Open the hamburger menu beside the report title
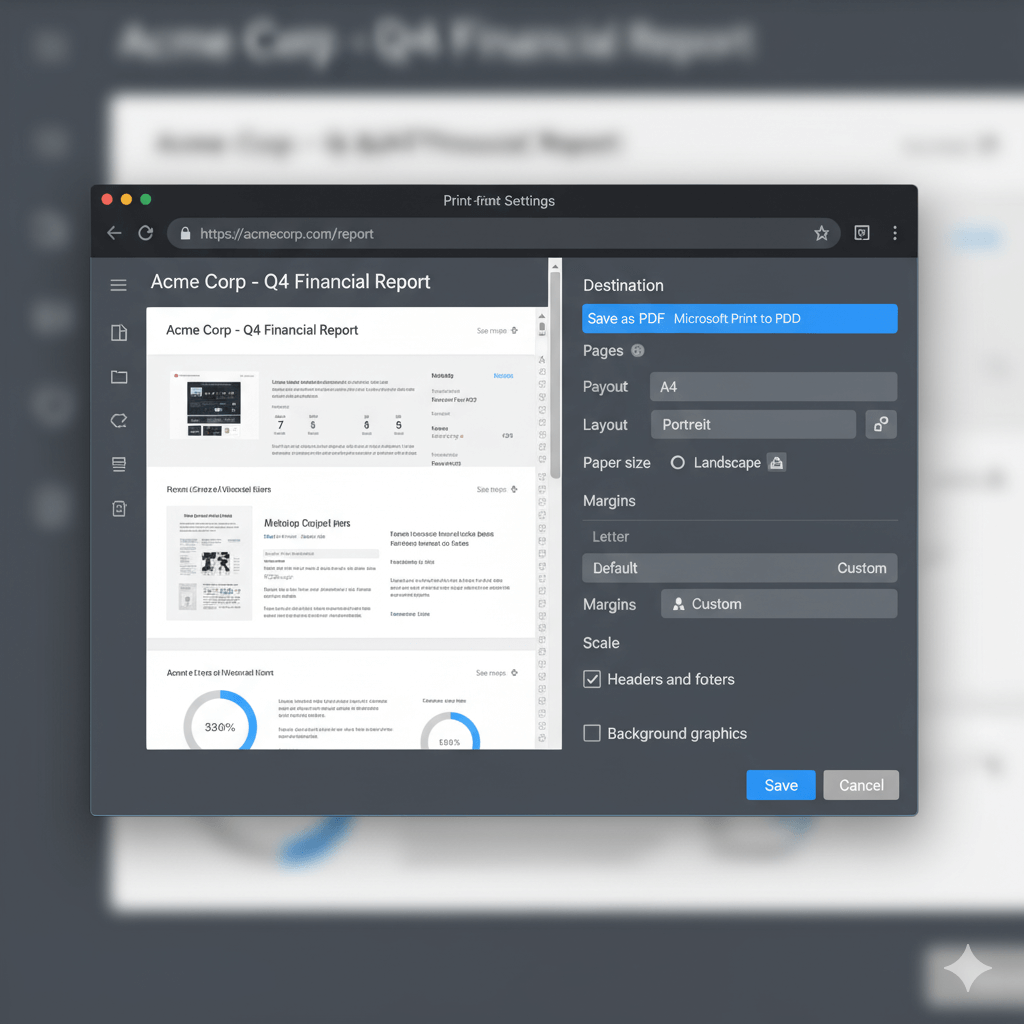This screenshot has width=1024, height=1024. tap(118, 285)
